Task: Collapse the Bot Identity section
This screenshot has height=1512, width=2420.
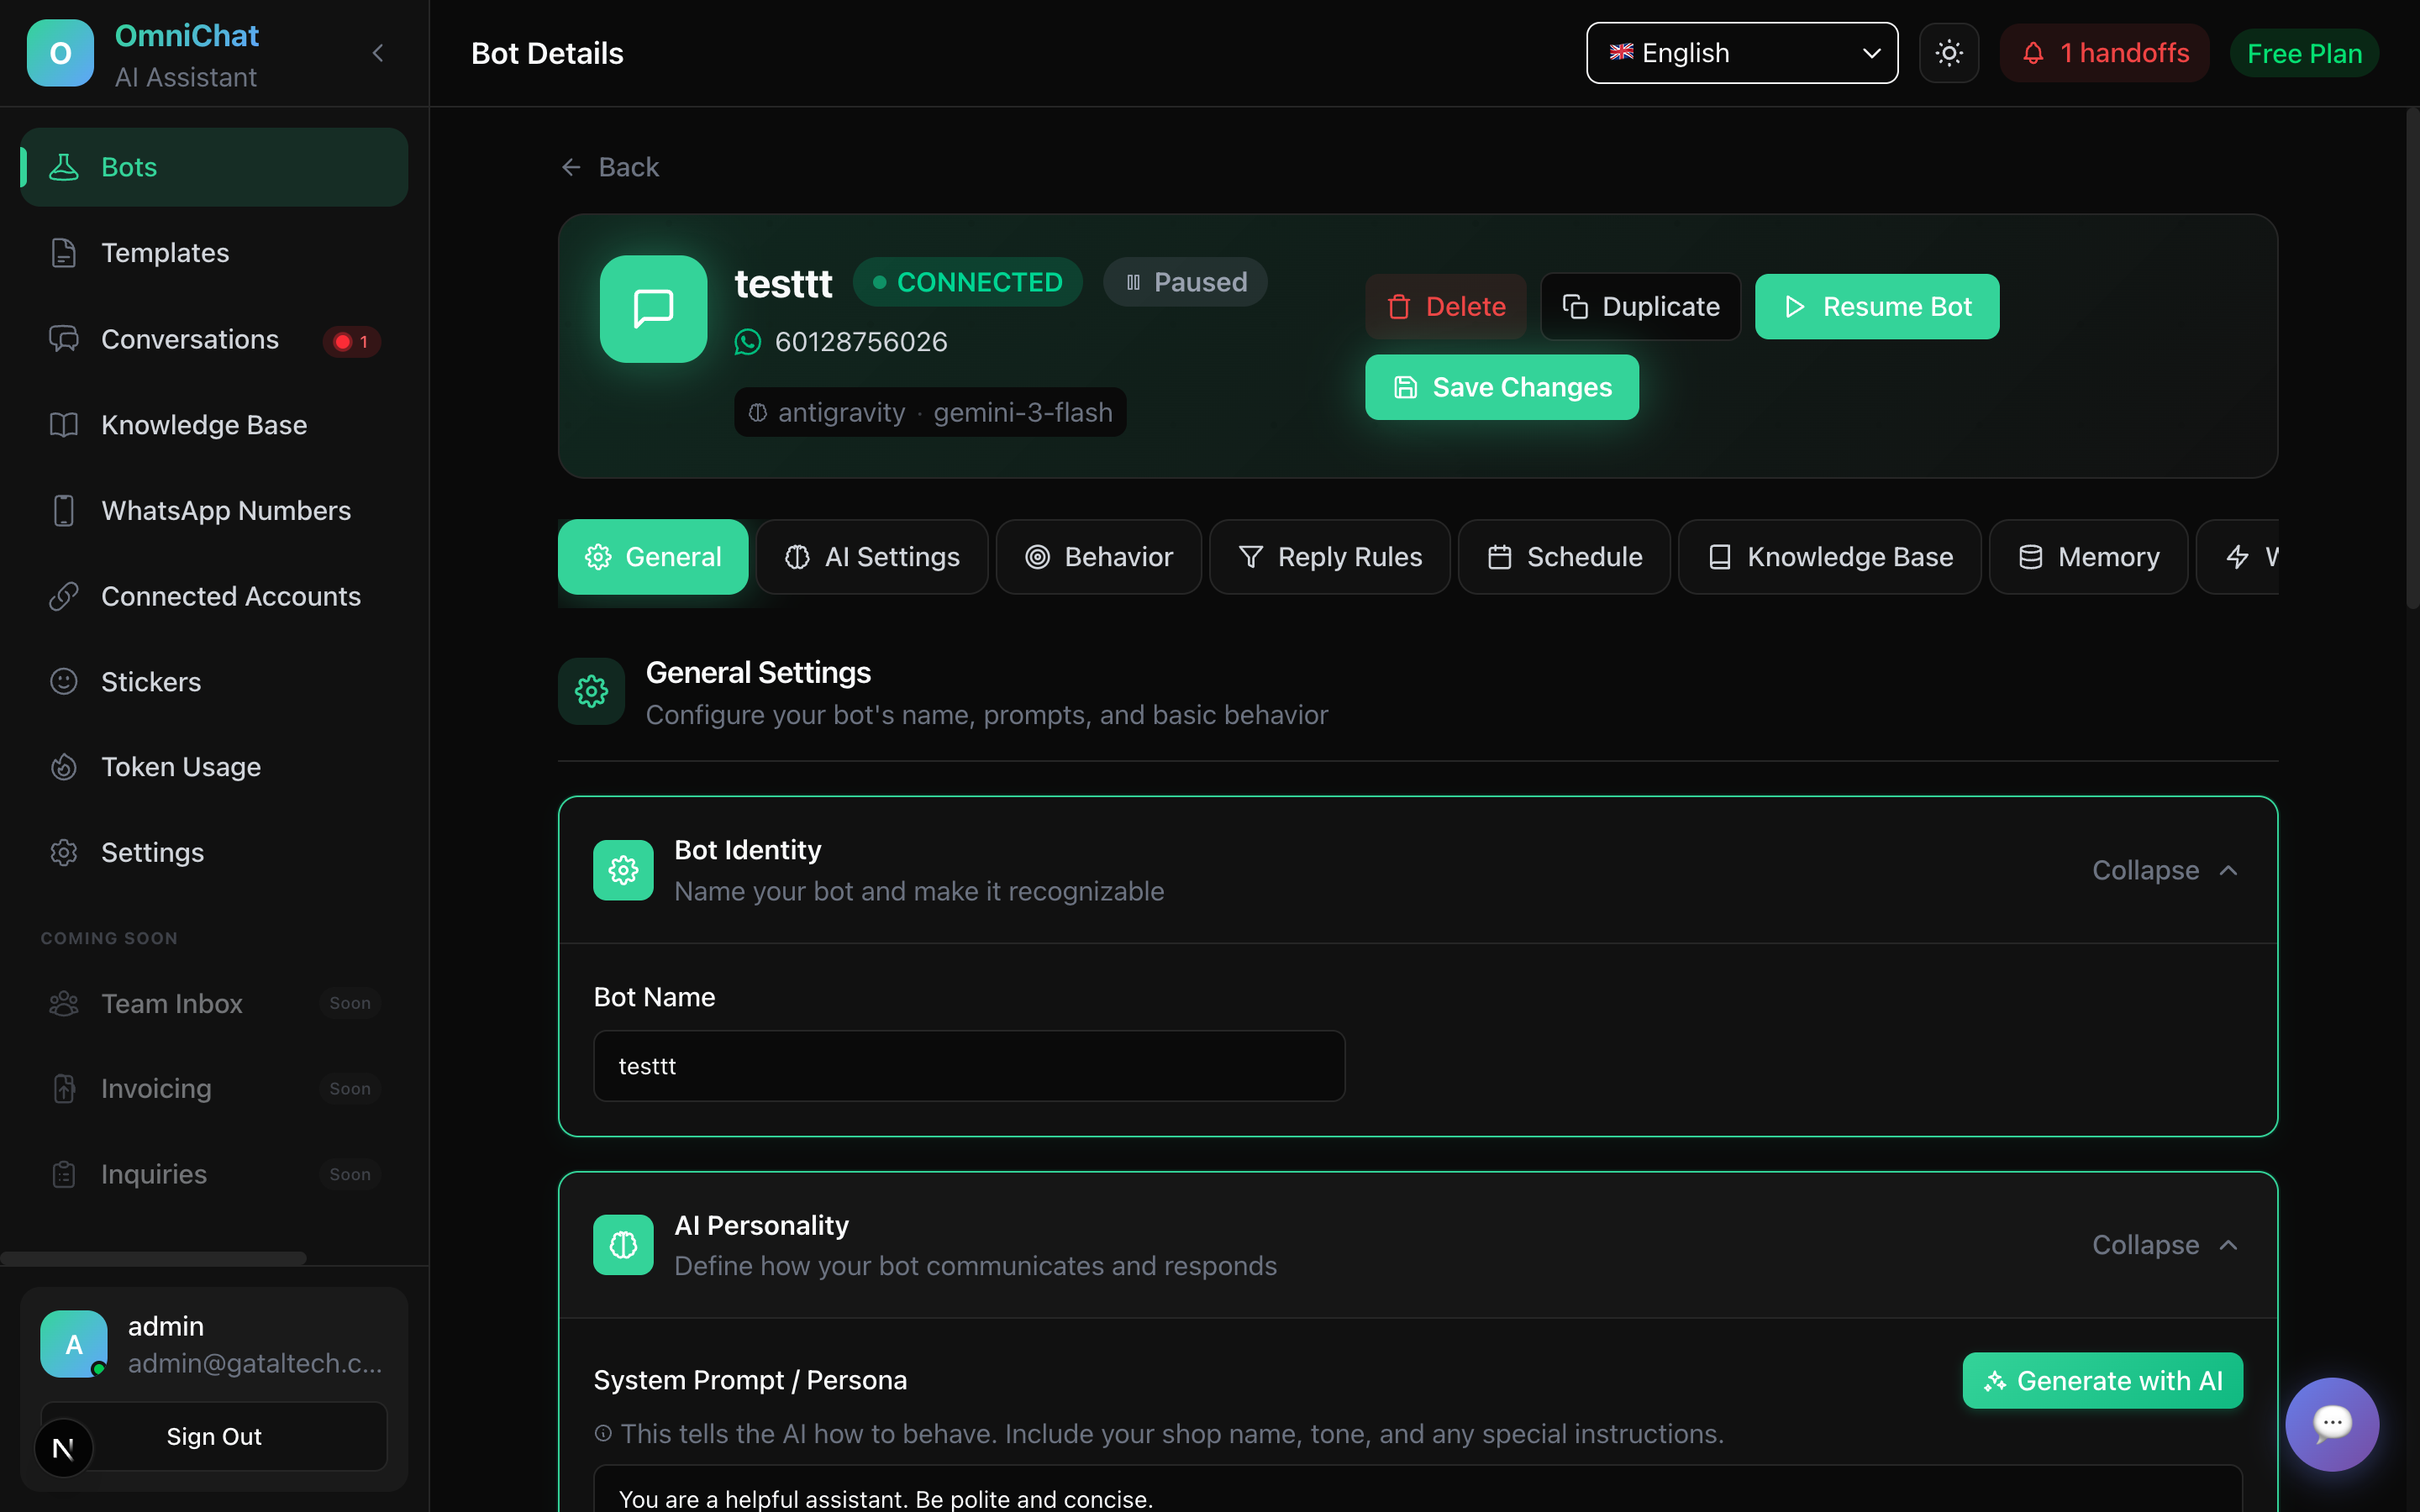Action: 2164,870
